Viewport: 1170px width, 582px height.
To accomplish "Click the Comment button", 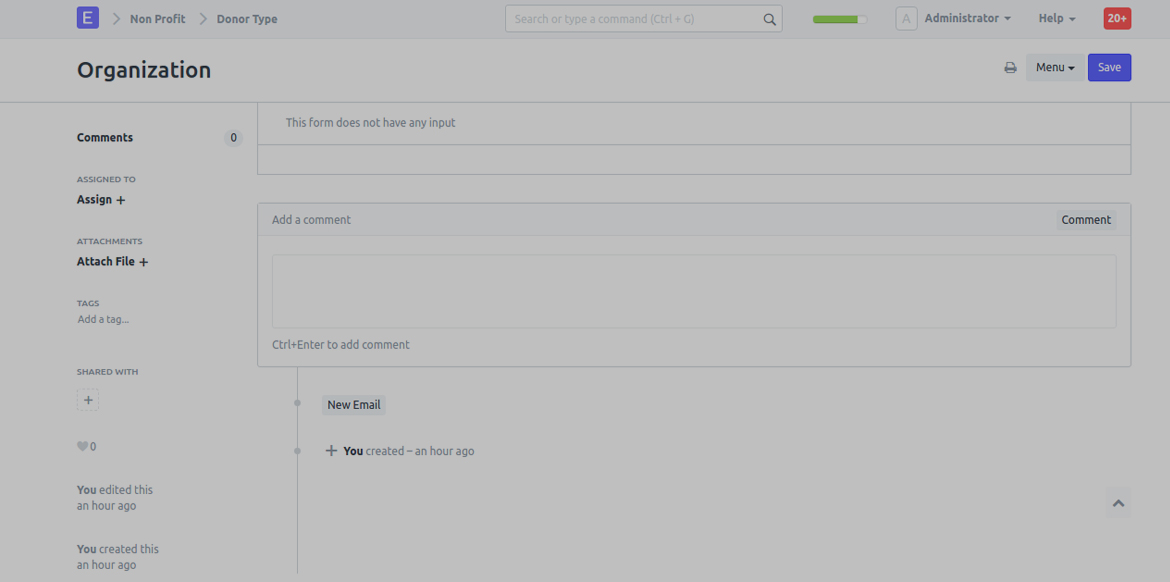I will [x=1086, y=220].
